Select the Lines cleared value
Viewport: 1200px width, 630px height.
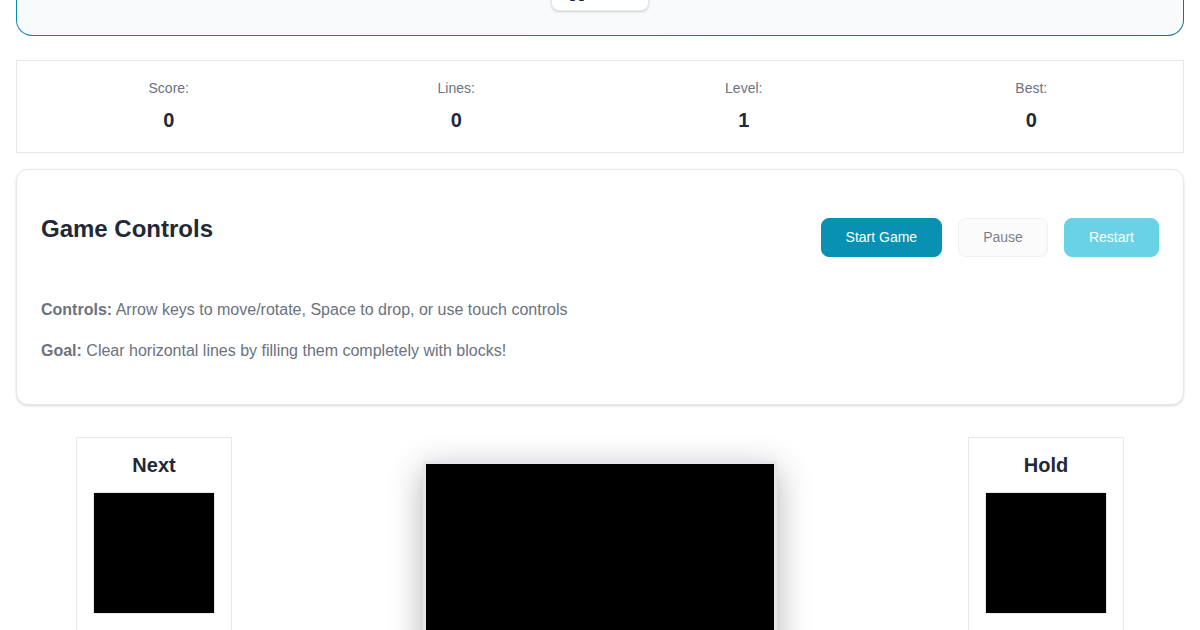(x=456, y=120)
